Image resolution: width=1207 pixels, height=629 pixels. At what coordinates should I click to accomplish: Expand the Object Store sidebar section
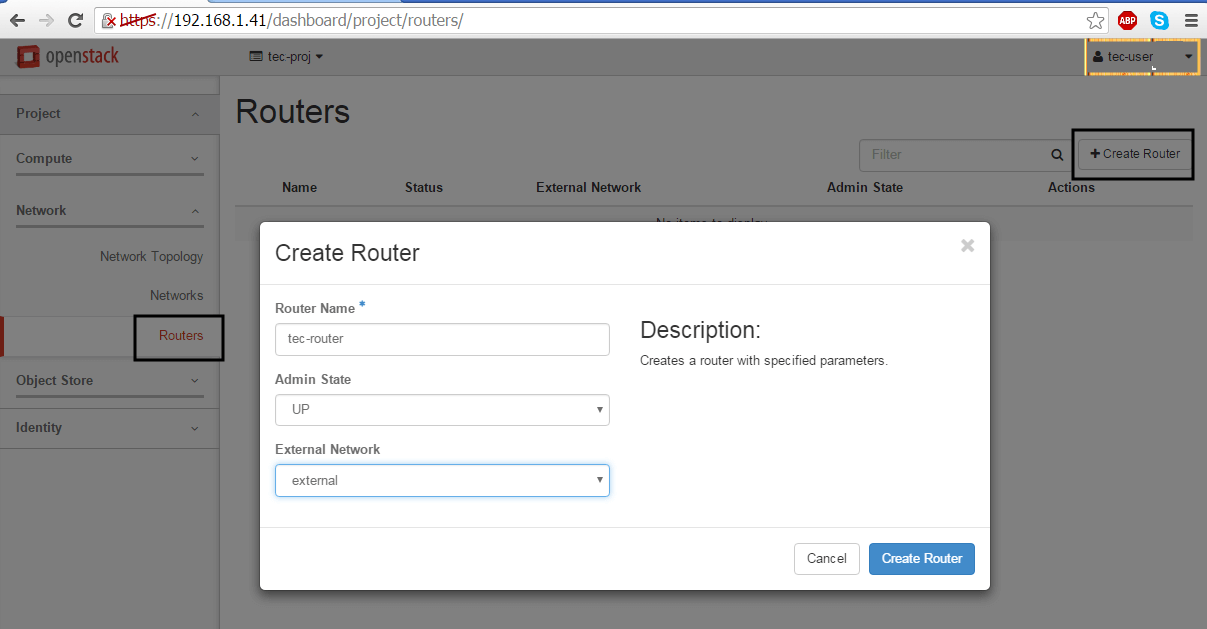click(109, 380)
